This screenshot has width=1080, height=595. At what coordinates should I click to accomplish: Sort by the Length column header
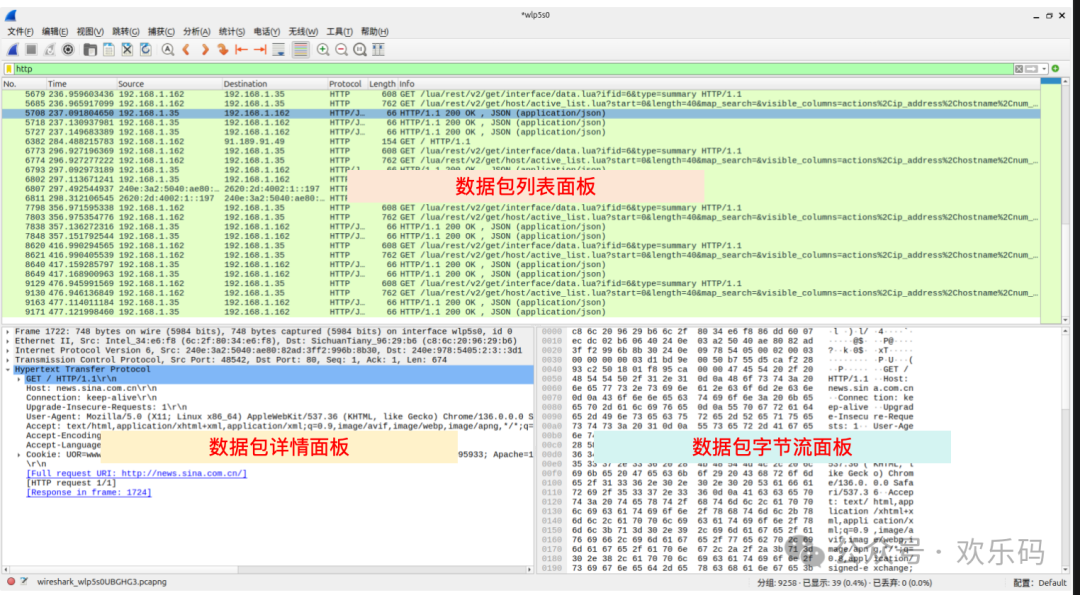point(382,84)
